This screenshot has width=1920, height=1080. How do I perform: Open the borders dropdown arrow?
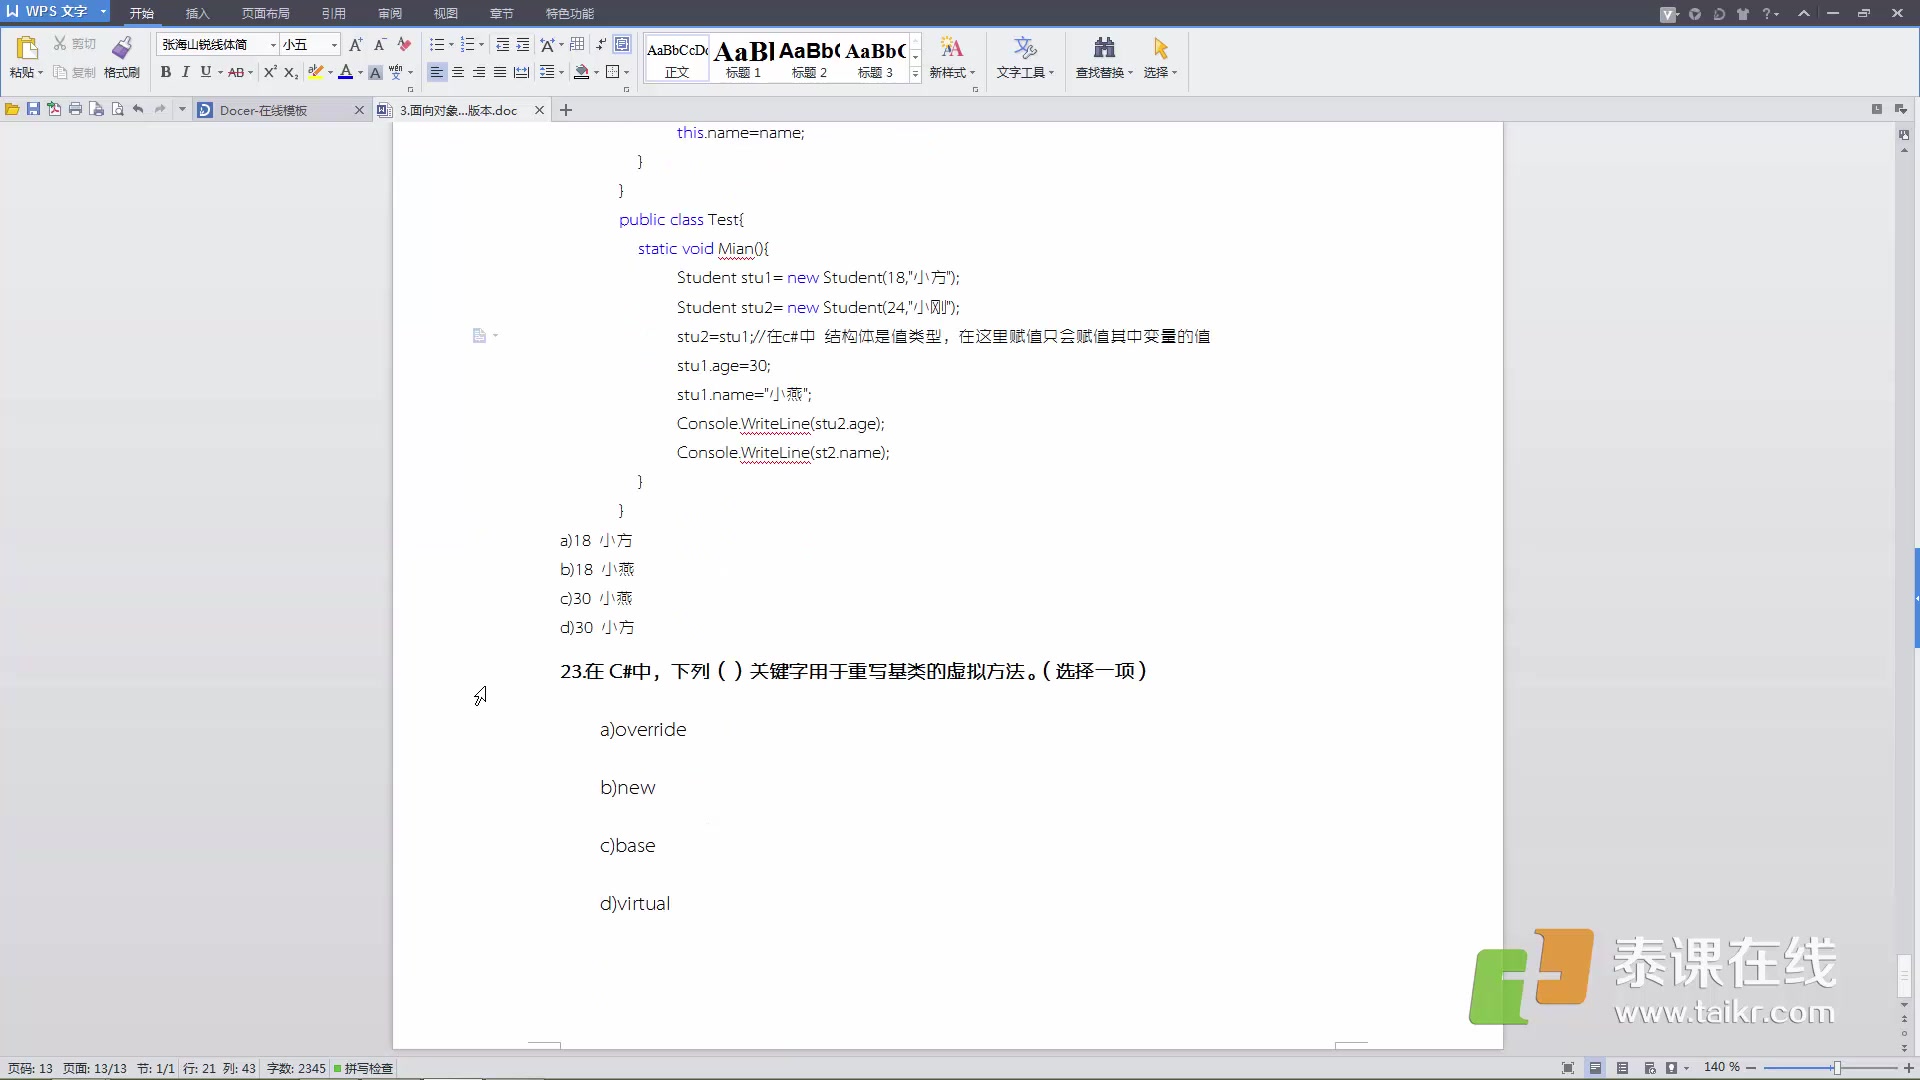(627, 72)
